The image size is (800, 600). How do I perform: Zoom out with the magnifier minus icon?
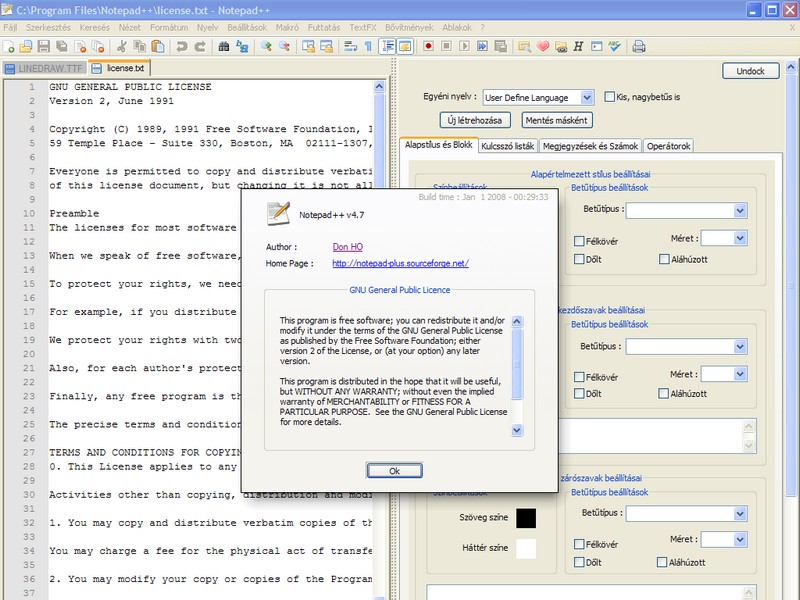point(284,47)
